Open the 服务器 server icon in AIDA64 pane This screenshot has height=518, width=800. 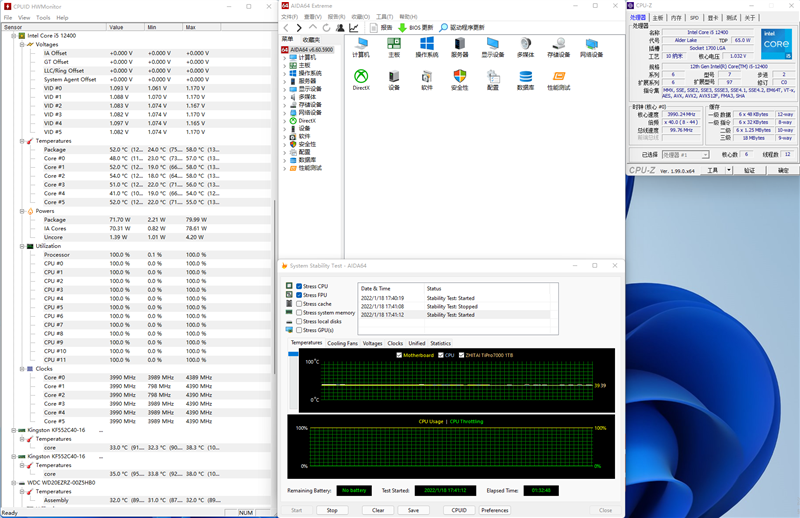click(x=460, y=47)
